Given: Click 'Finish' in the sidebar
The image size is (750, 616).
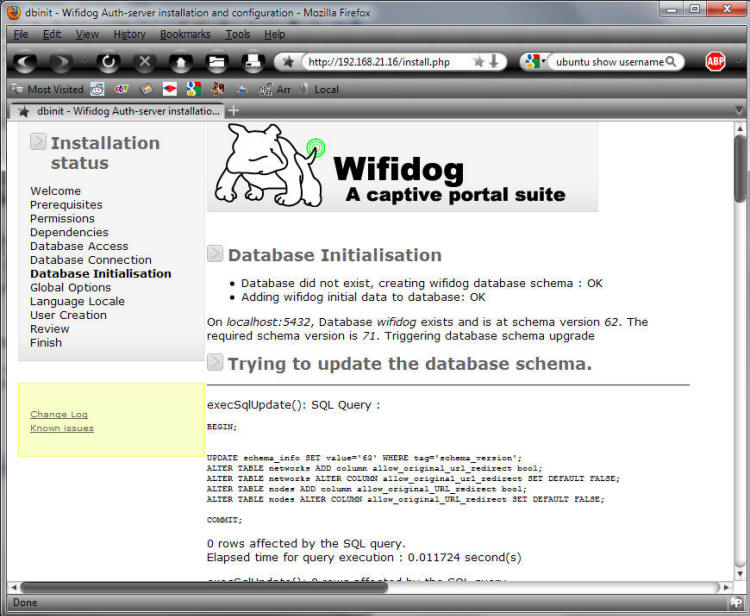Looking at the screenshot, I should [46, 343].
